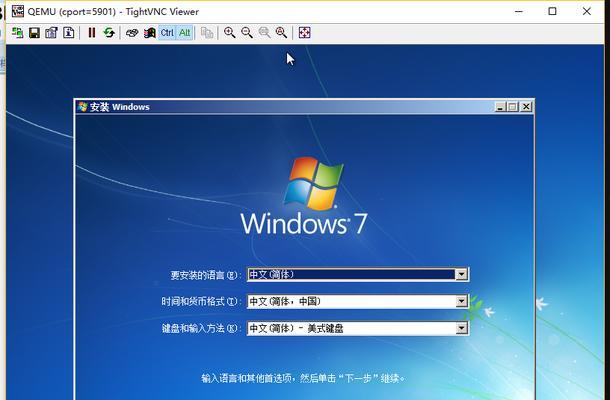Toggle the Alt key button
The width and height of the screenshot is (610, 400).
(185, 33)
